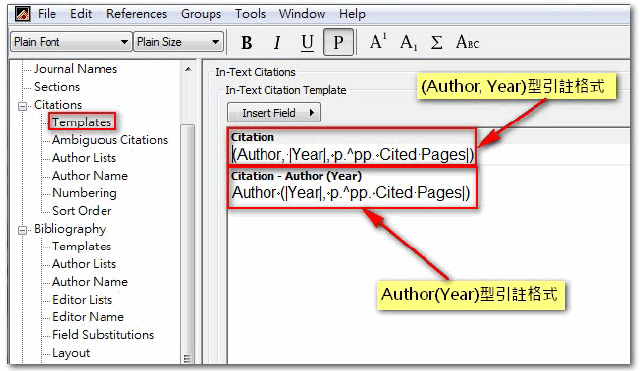The width and height of the screenshot is (640, 371).
Task: Select Author Lists under Bibliography
Action: (x=84, y=264)
